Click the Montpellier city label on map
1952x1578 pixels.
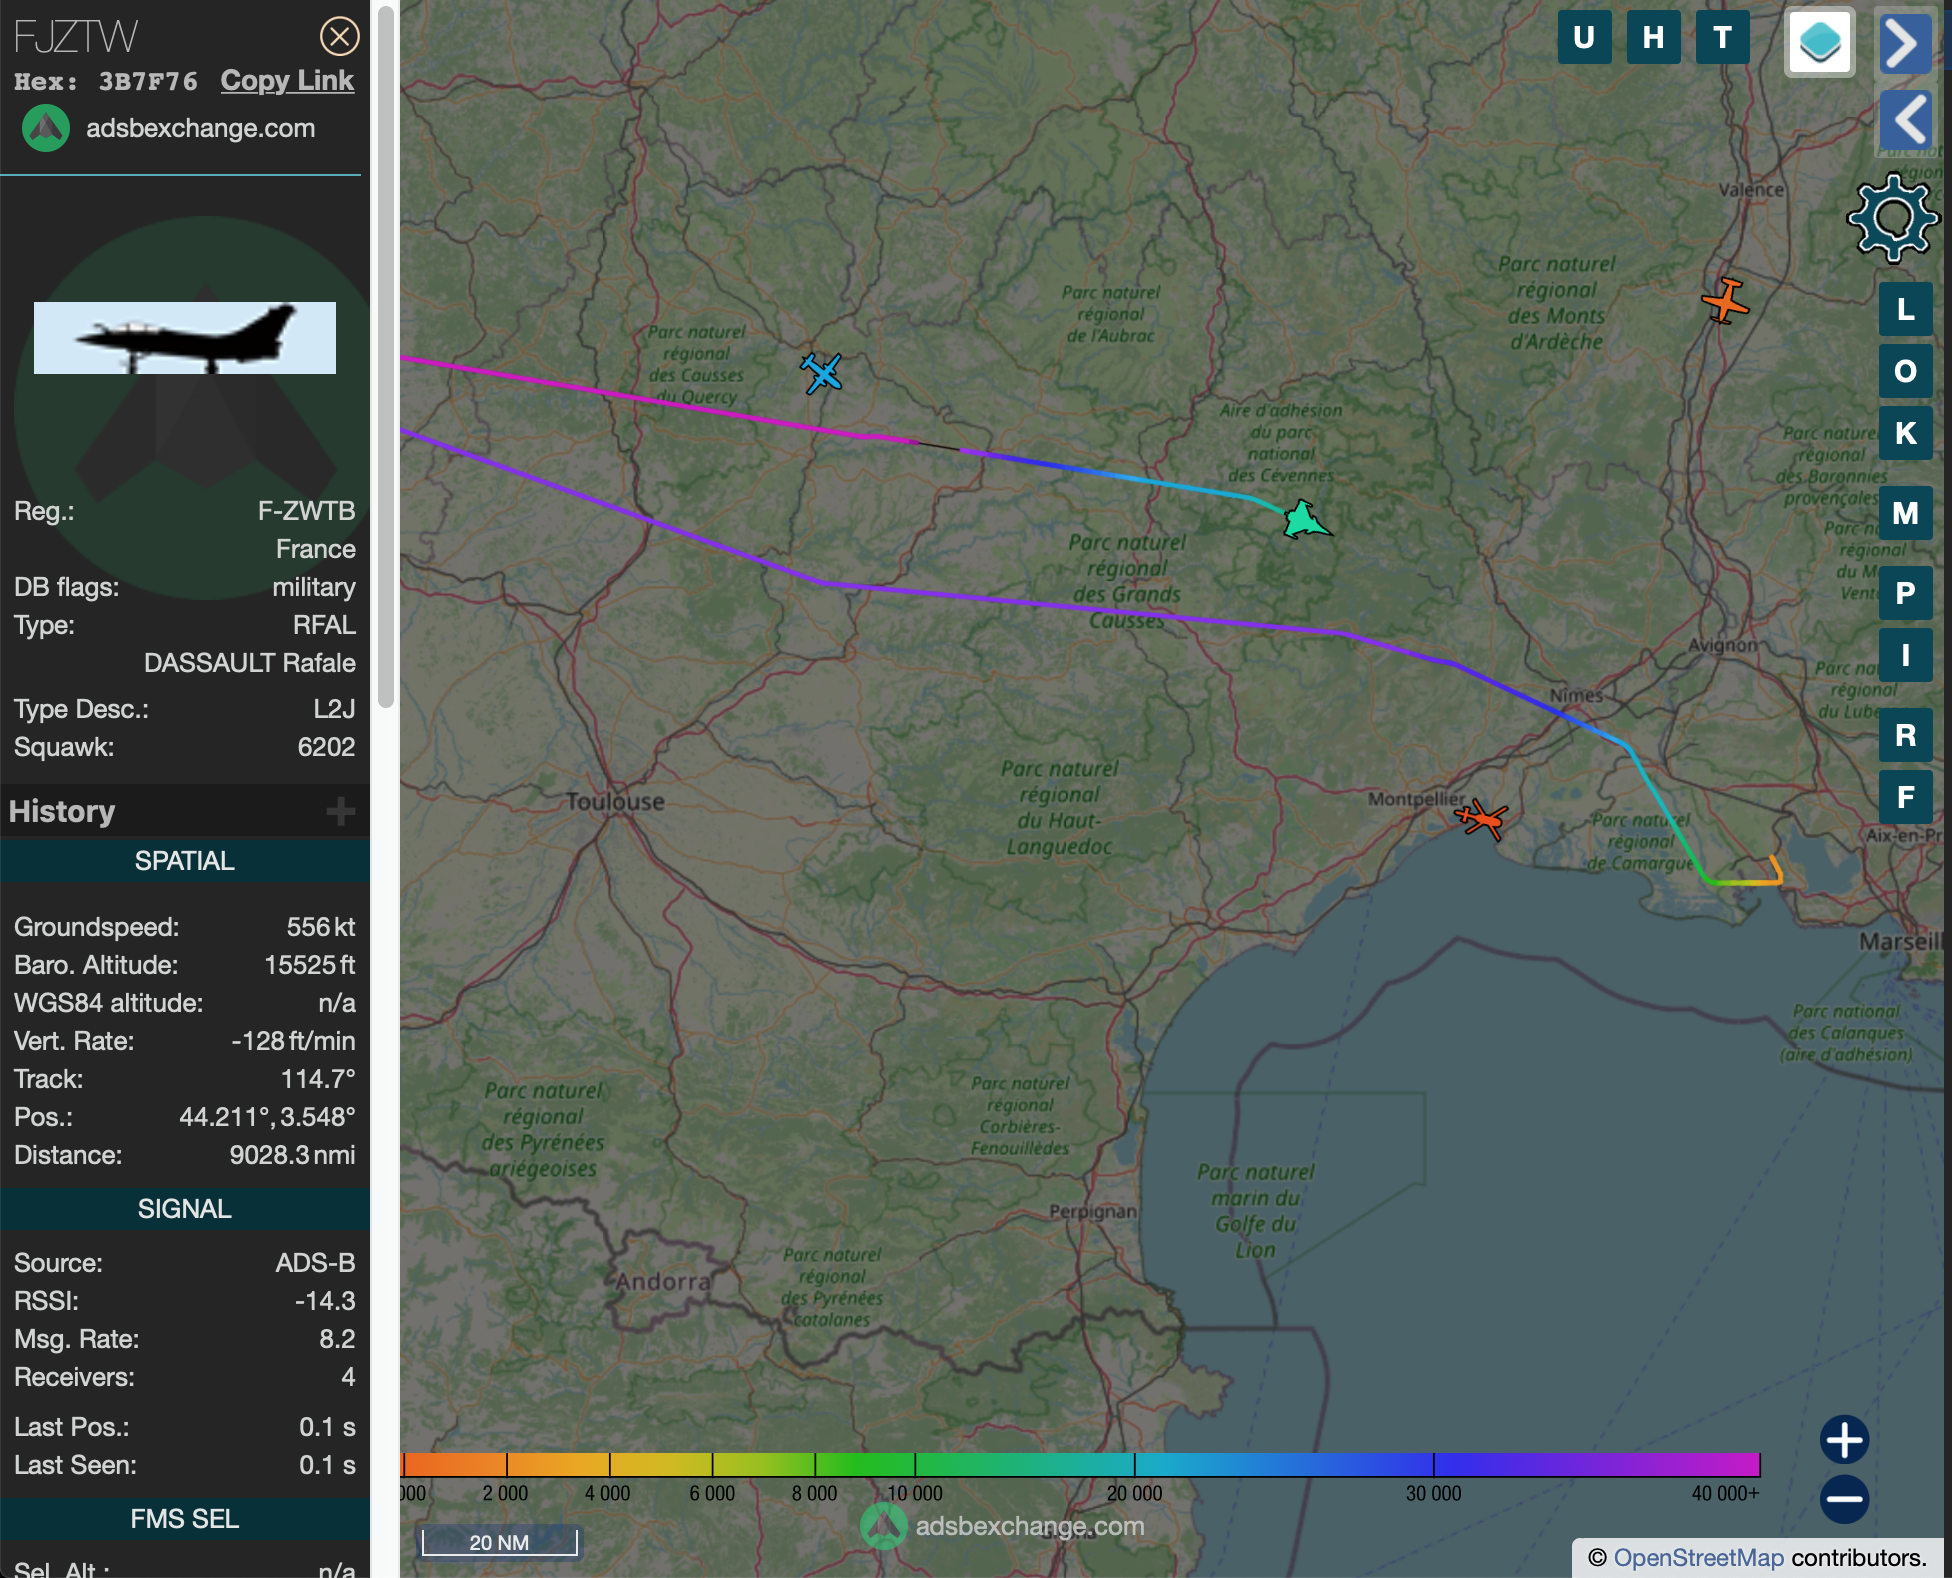click(1417, 798)
